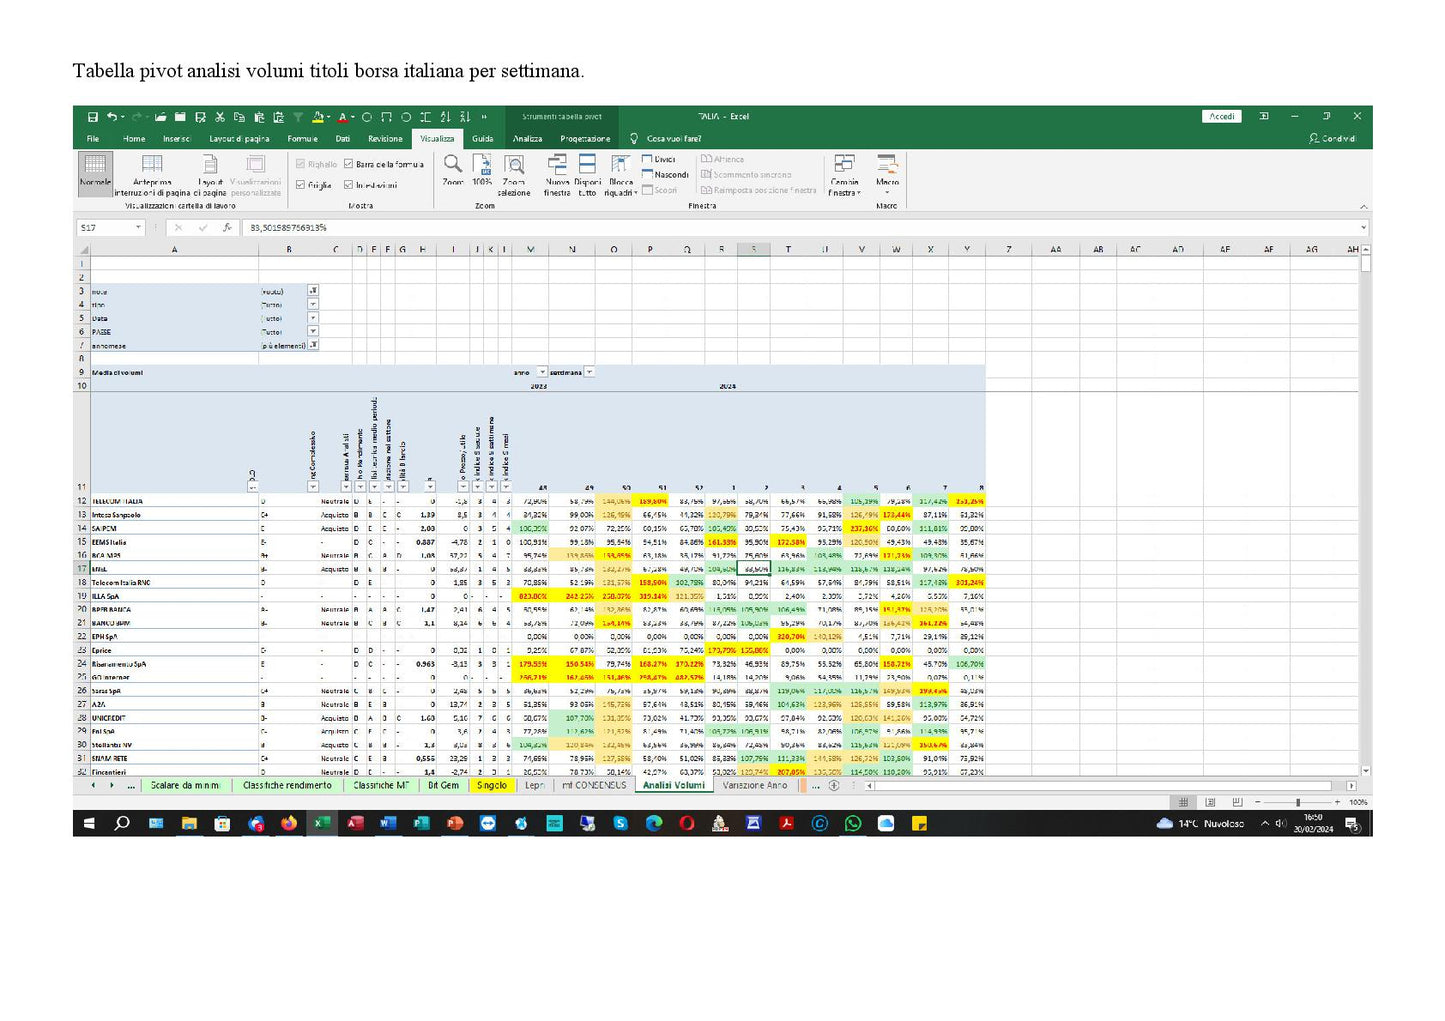Image resolution: width=1445 pixels, height=1021 pixels.
Task: Switch to the Singolo sheet tab
Action: (491, 786)
